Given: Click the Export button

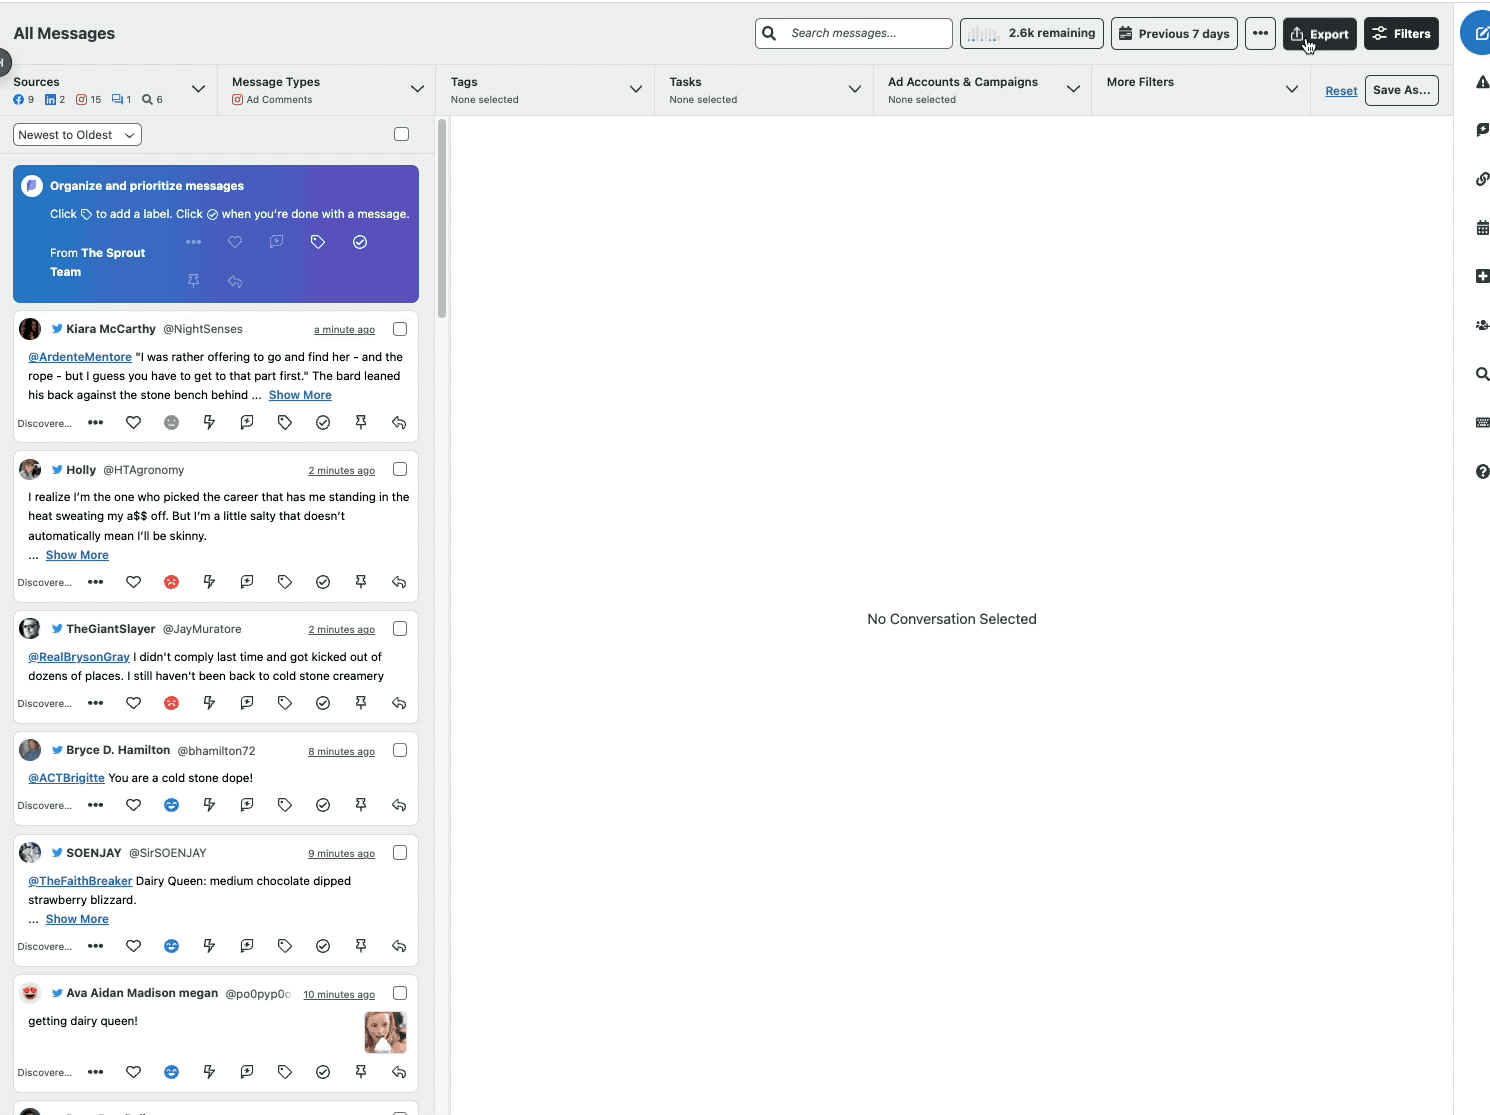Looking at the screenshot, I should point(1319,33).
